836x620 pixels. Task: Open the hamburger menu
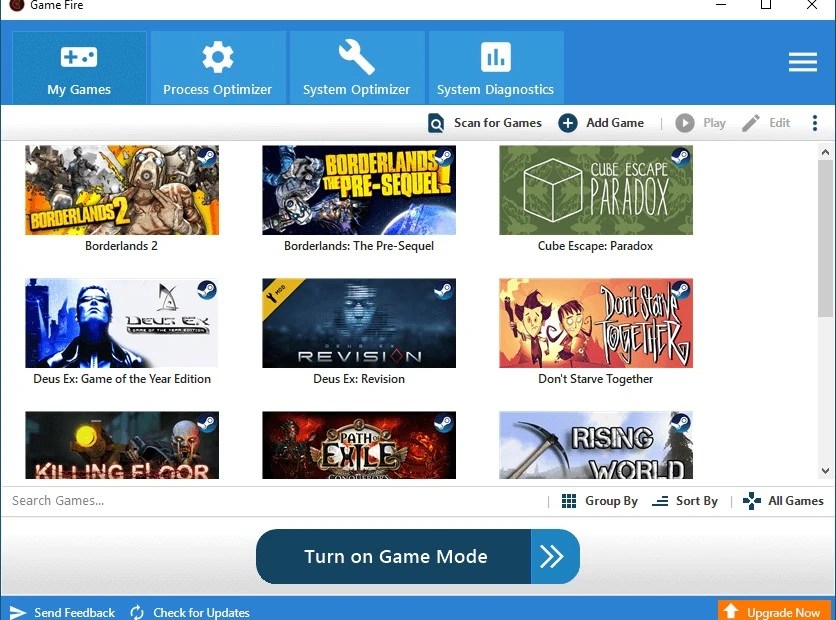coord(802,61)
